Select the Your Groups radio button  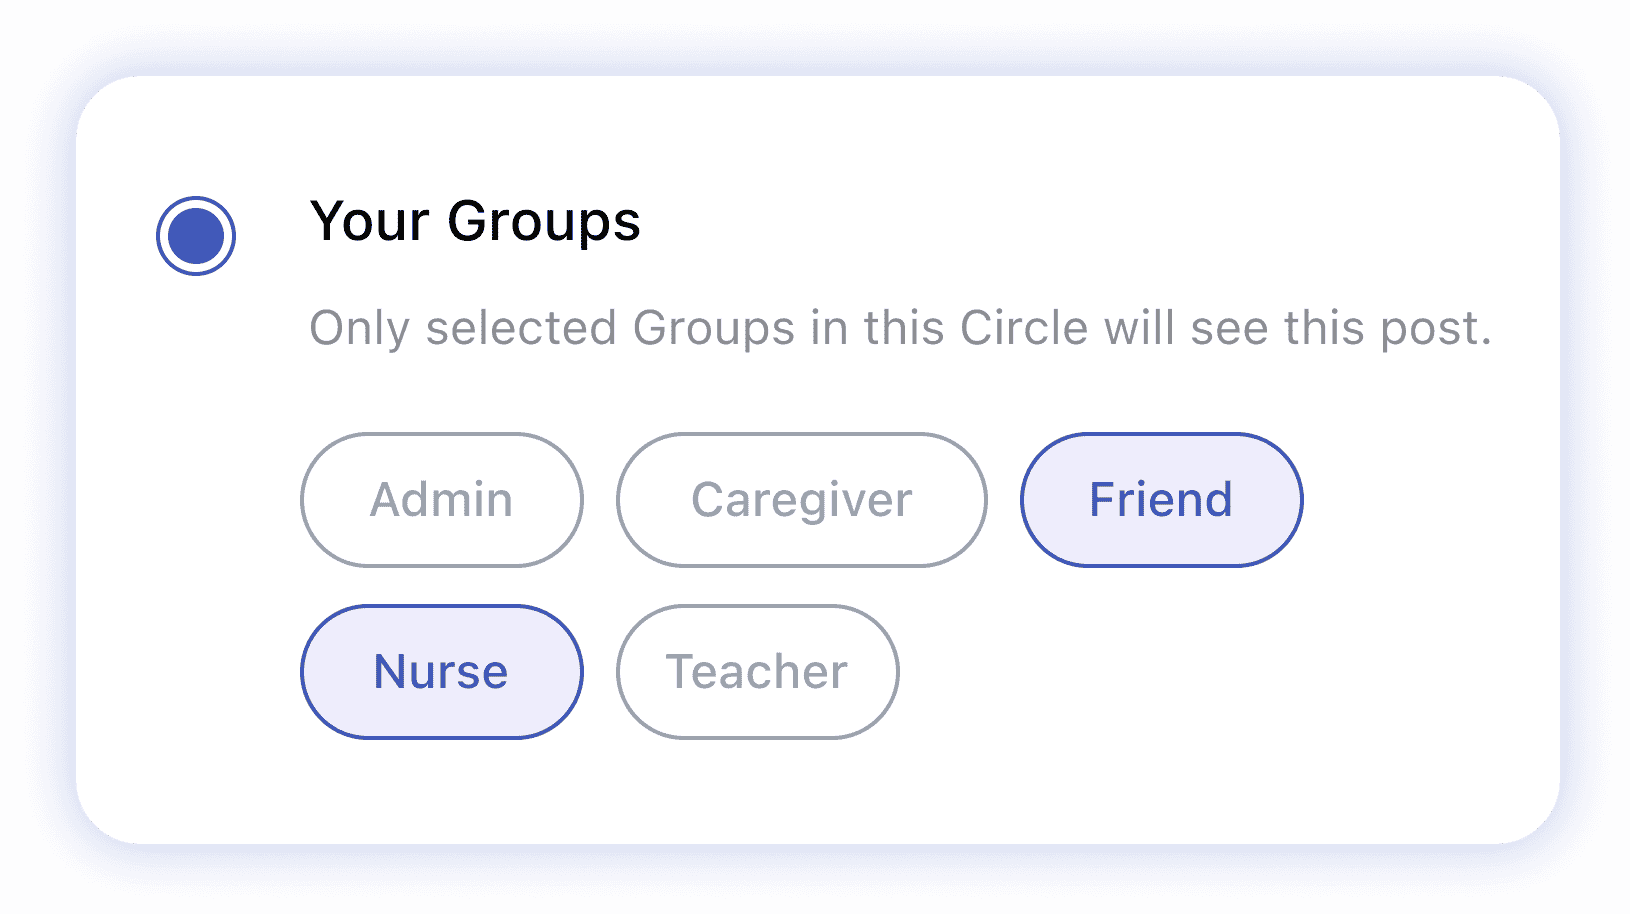coord(196,236)
